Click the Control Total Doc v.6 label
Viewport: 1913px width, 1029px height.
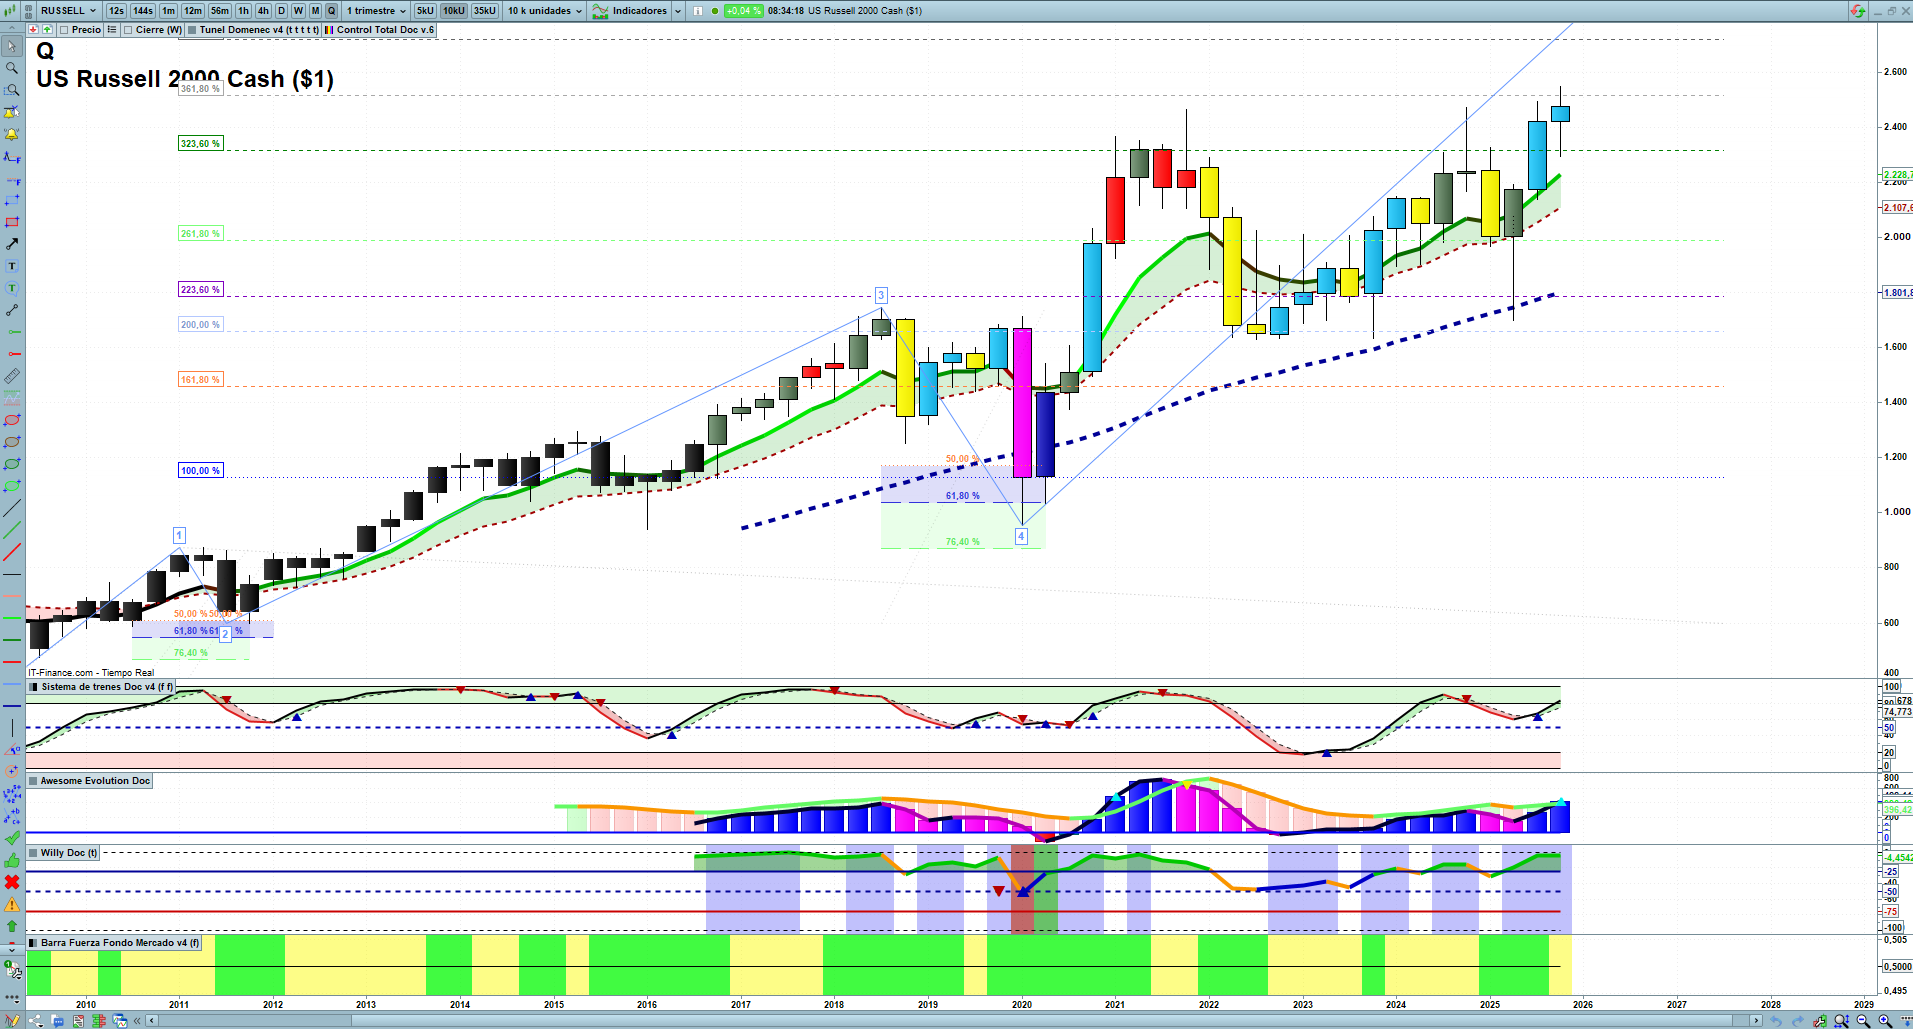point(385,30)
